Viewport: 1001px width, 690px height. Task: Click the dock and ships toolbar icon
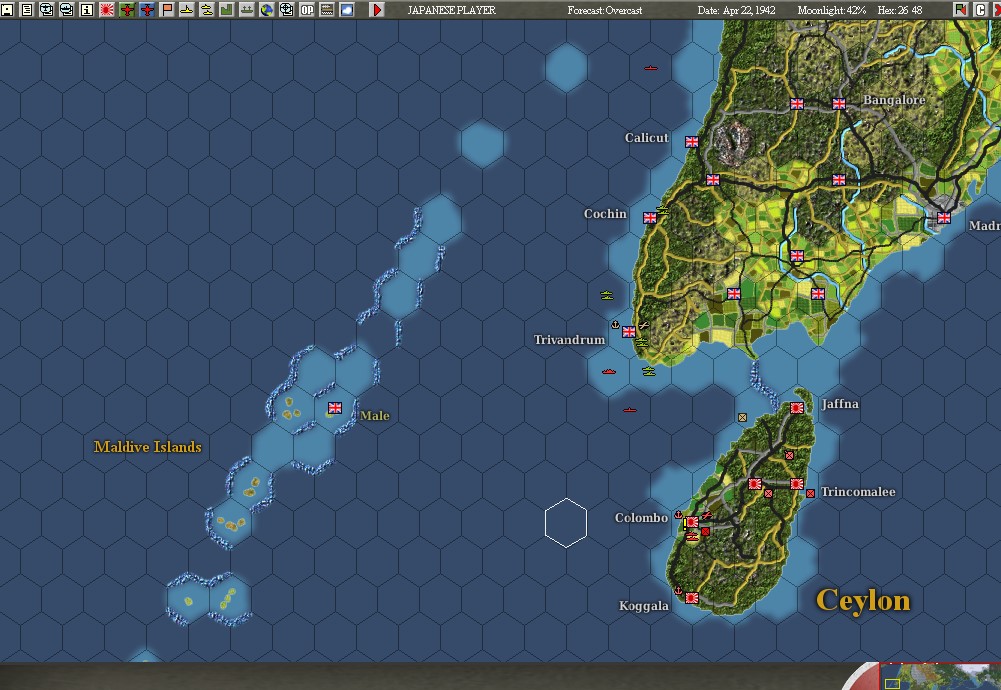tap(246, 10)
